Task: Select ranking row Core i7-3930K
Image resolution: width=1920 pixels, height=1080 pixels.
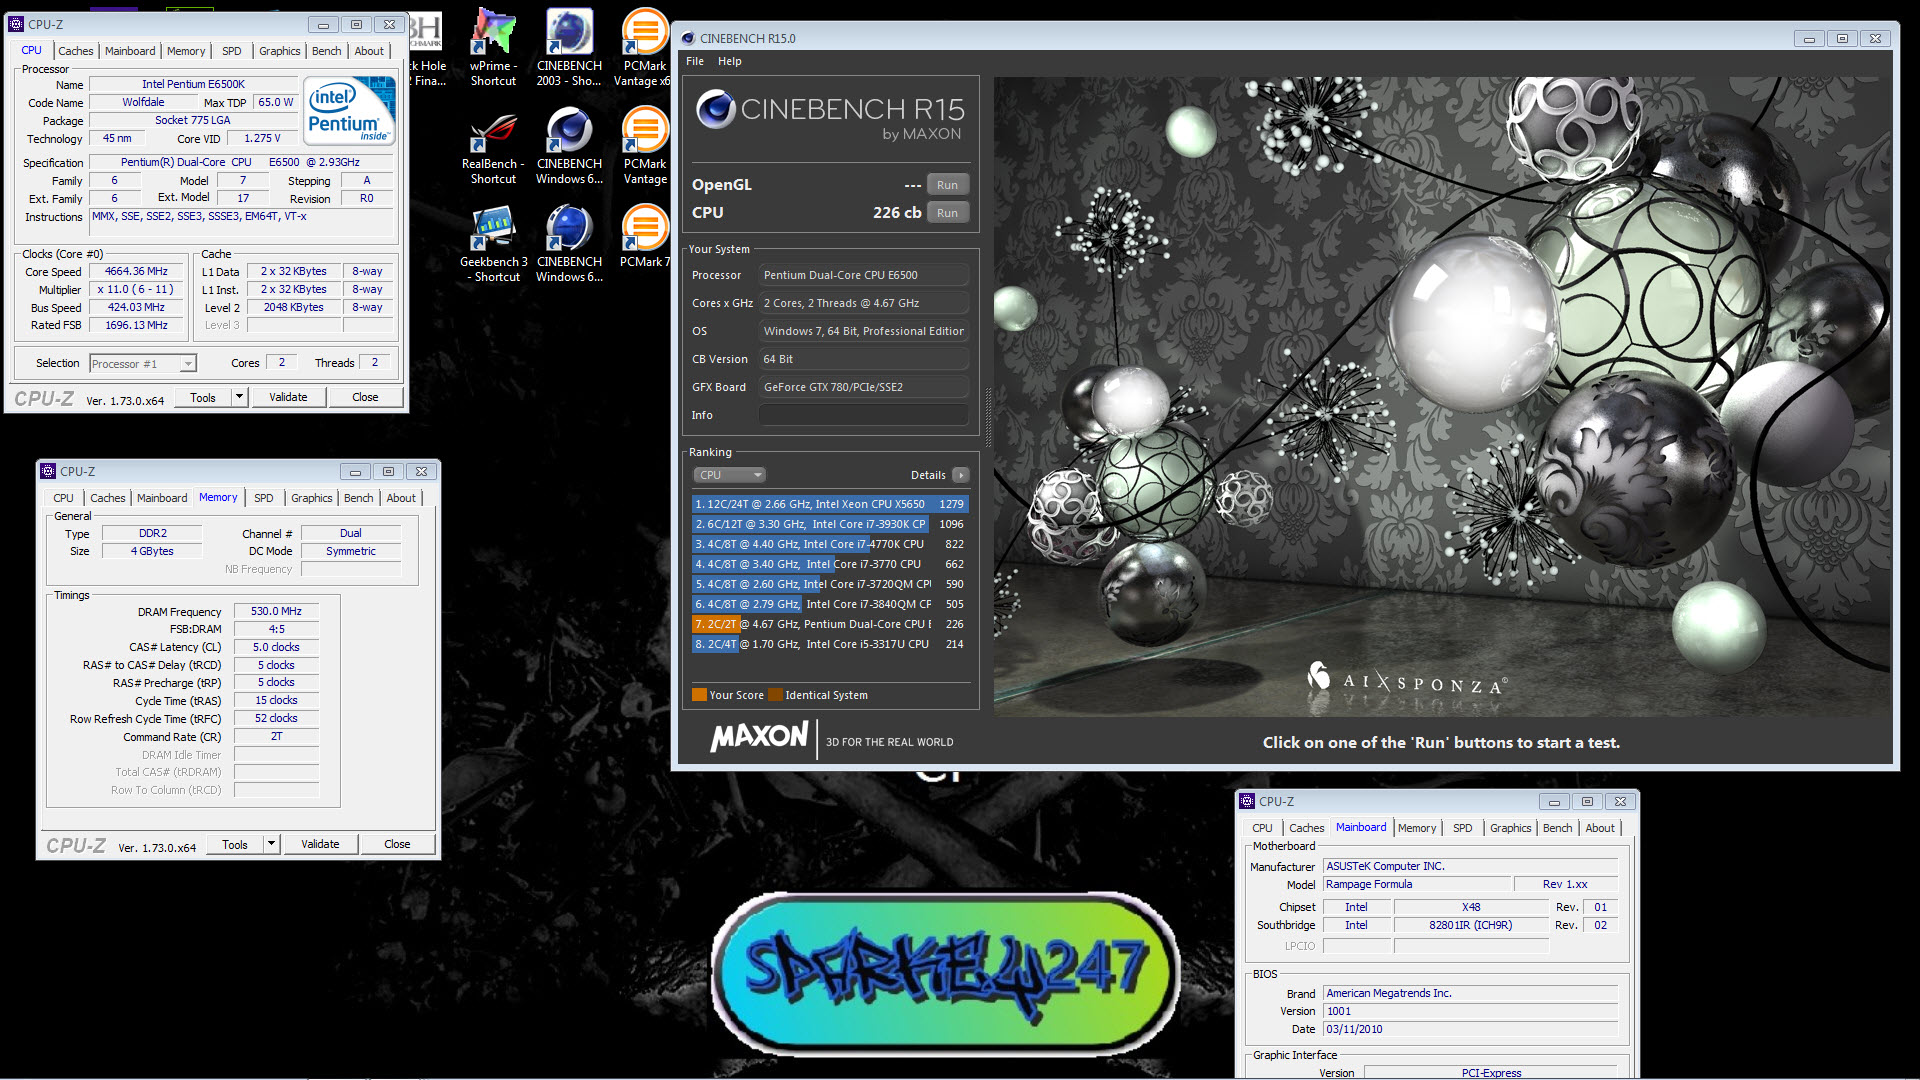Action: point(829,524)
